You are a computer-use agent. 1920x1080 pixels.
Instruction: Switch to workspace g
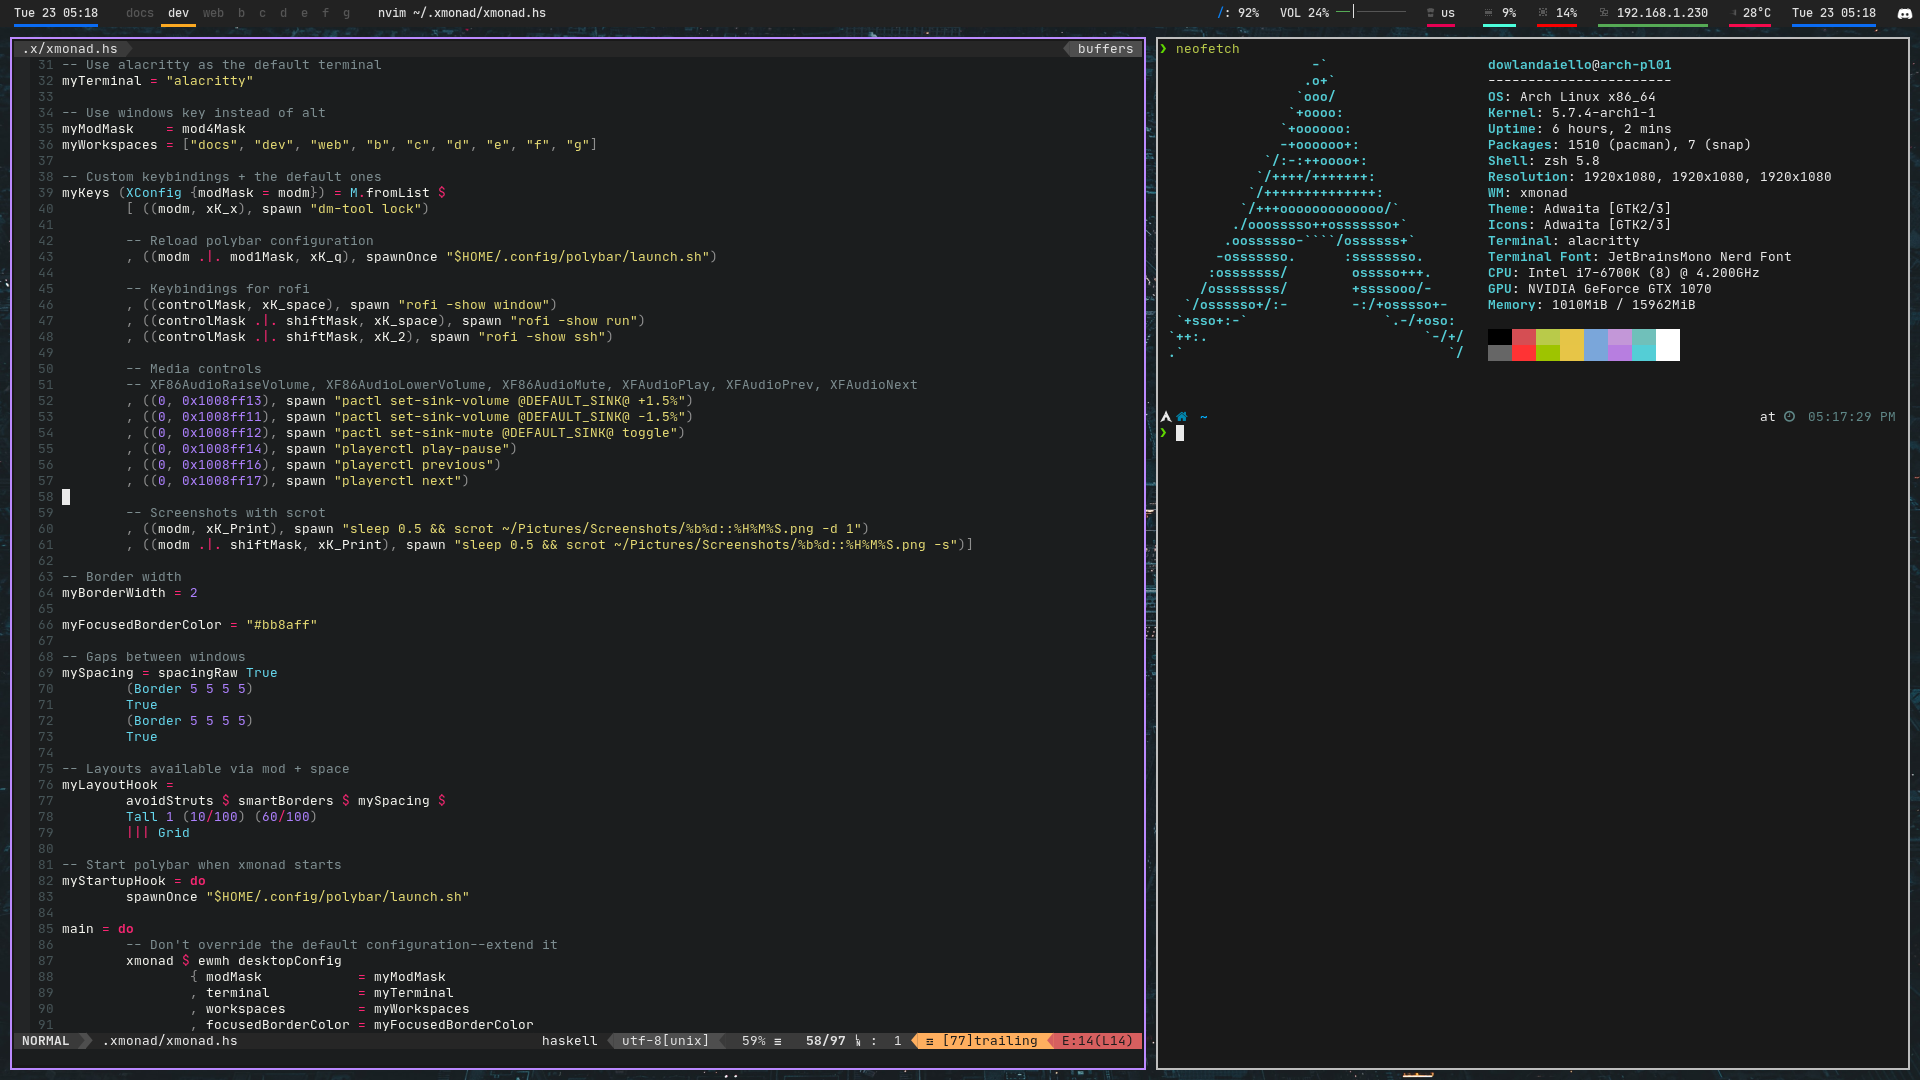346,13
